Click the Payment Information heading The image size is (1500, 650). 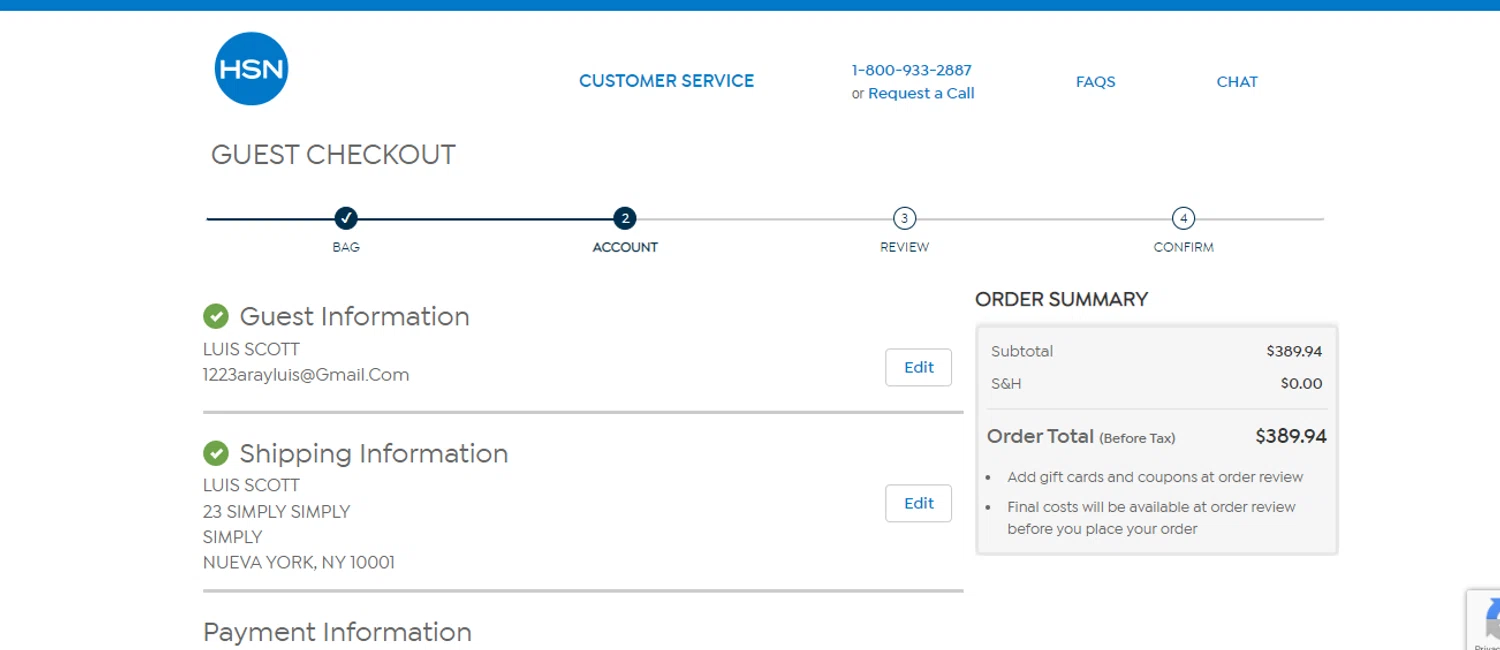(337, 632)
